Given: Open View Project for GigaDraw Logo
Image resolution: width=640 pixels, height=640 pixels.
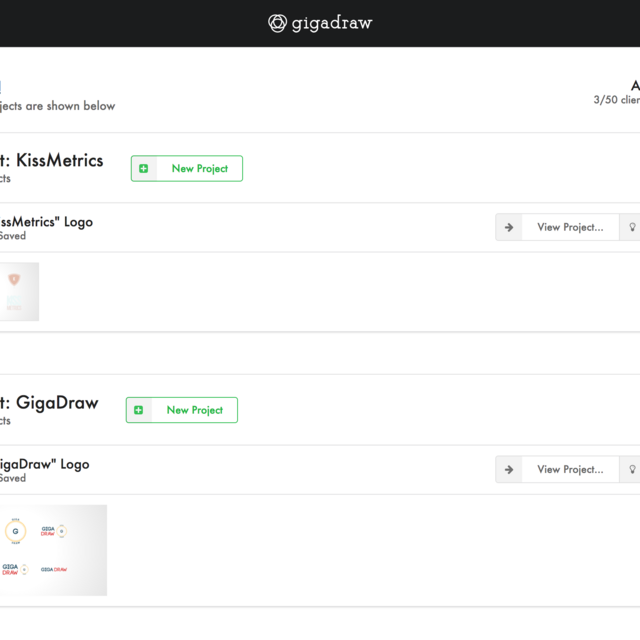Looking at the screenshot, I should (x=570, y=469).
